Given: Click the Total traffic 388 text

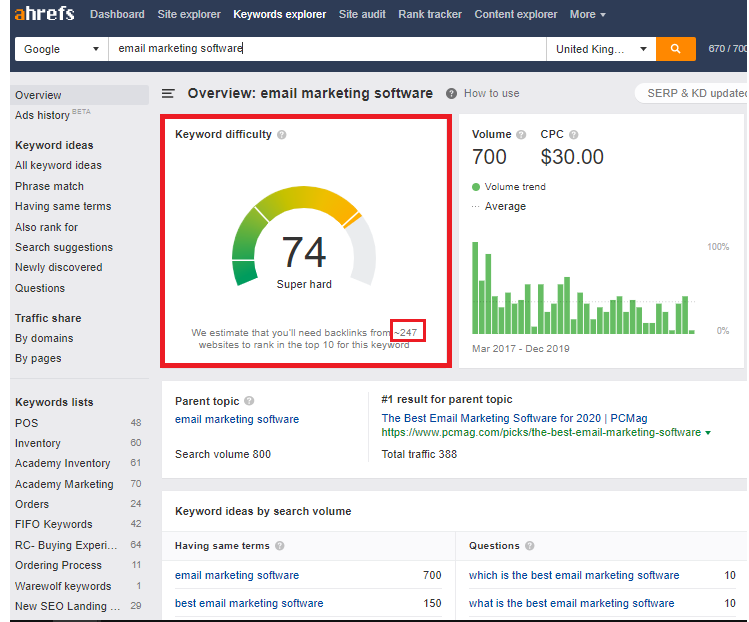Looking at the screenshot, I should point(419,454).
